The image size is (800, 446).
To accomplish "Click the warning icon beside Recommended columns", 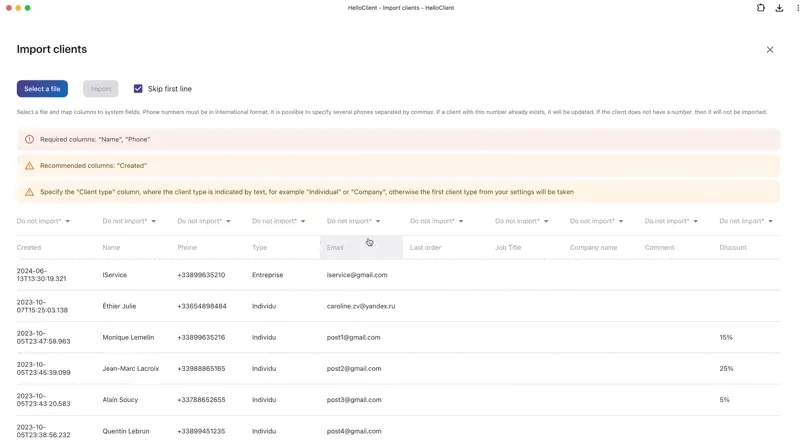I will 30,166.
